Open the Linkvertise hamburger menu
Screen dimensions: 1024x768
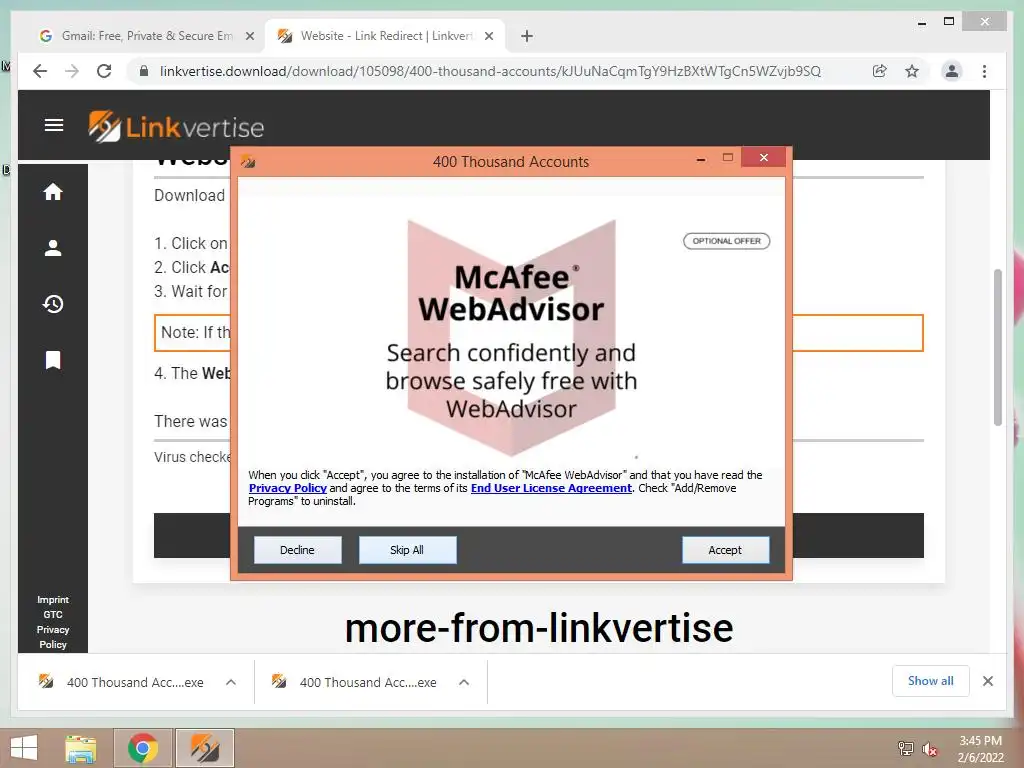click(x=54, y=125)
